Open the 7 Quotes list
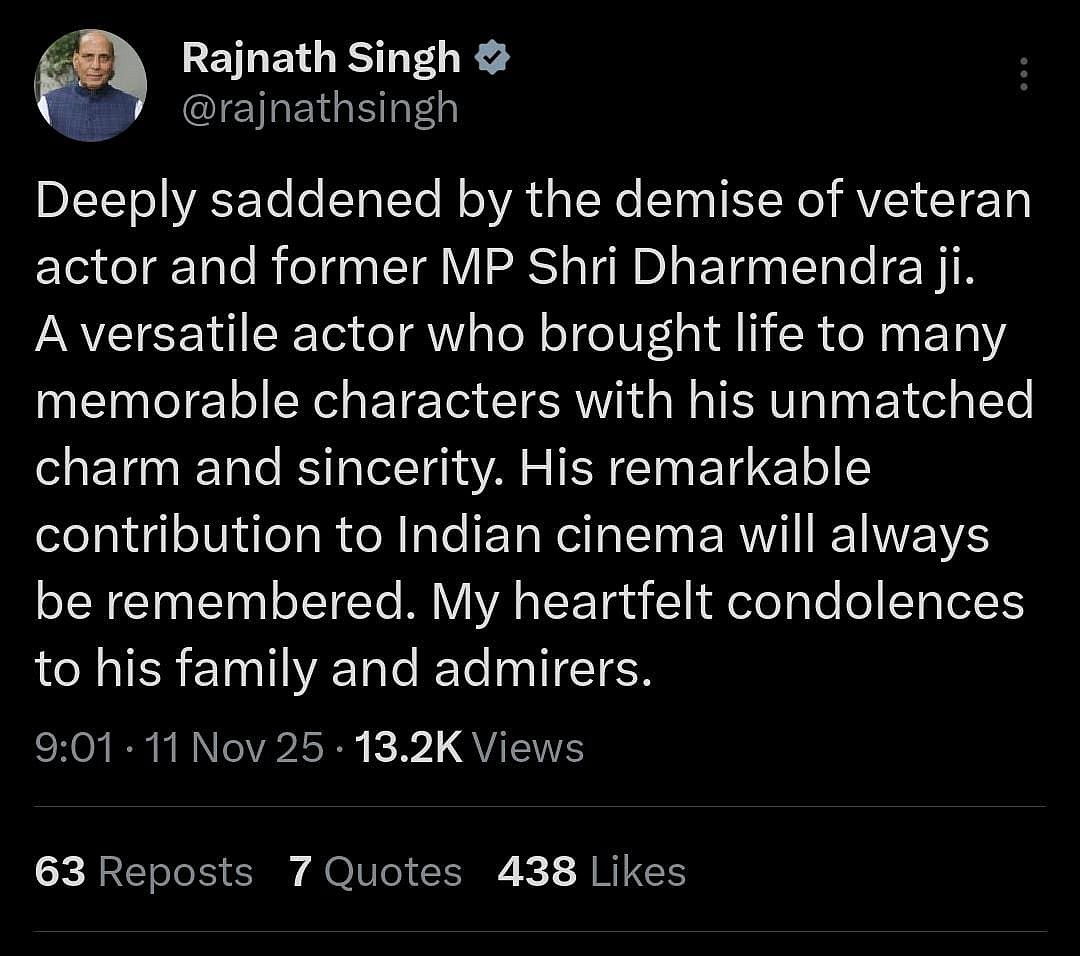Viewport: 1080px width, 956px height. (375, 872)
